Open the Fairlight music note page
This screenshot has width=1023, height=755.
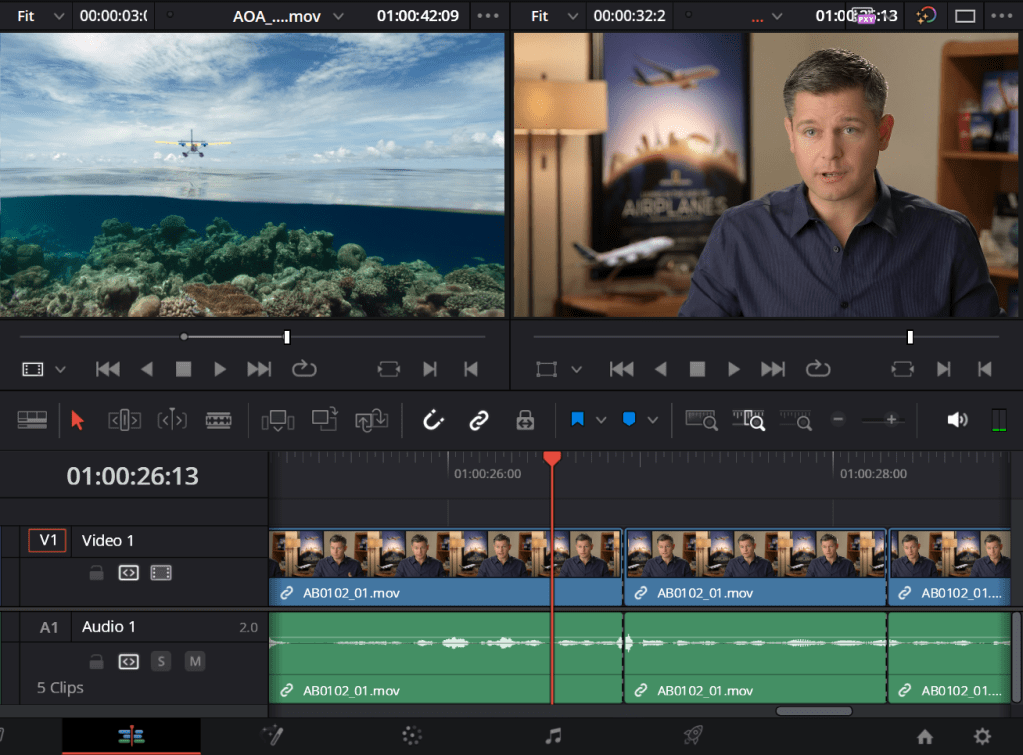pyautogui.click(x=553, y=736)
